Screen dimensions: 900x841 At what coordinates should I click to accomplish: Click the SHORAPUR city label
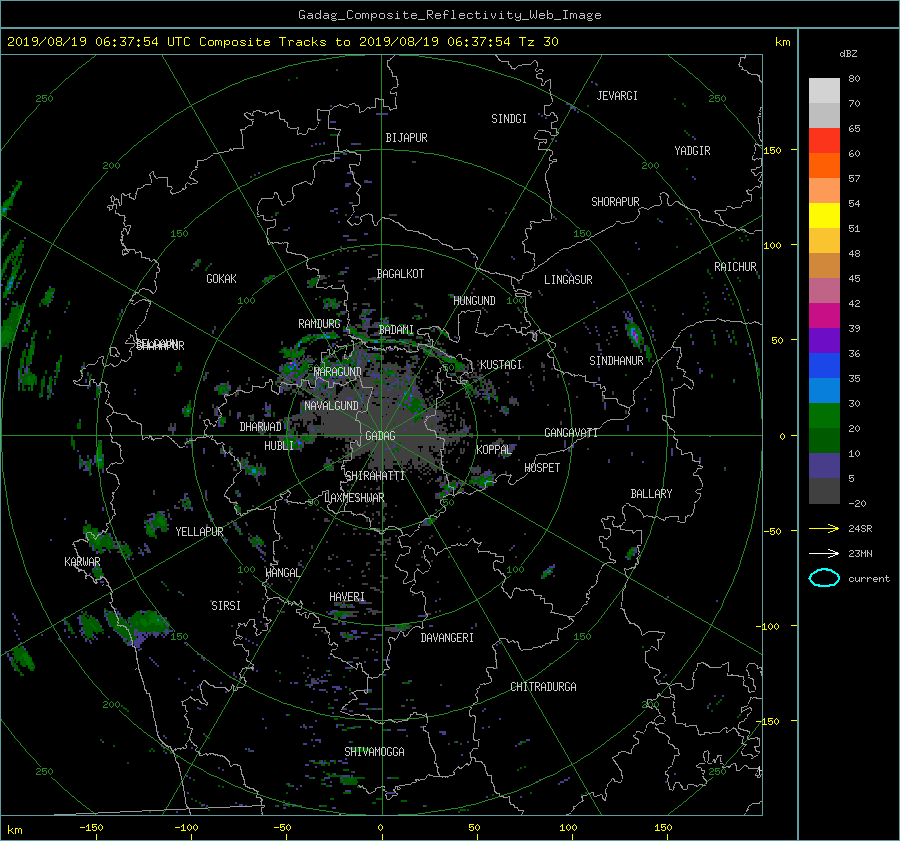tap(615, 202)
